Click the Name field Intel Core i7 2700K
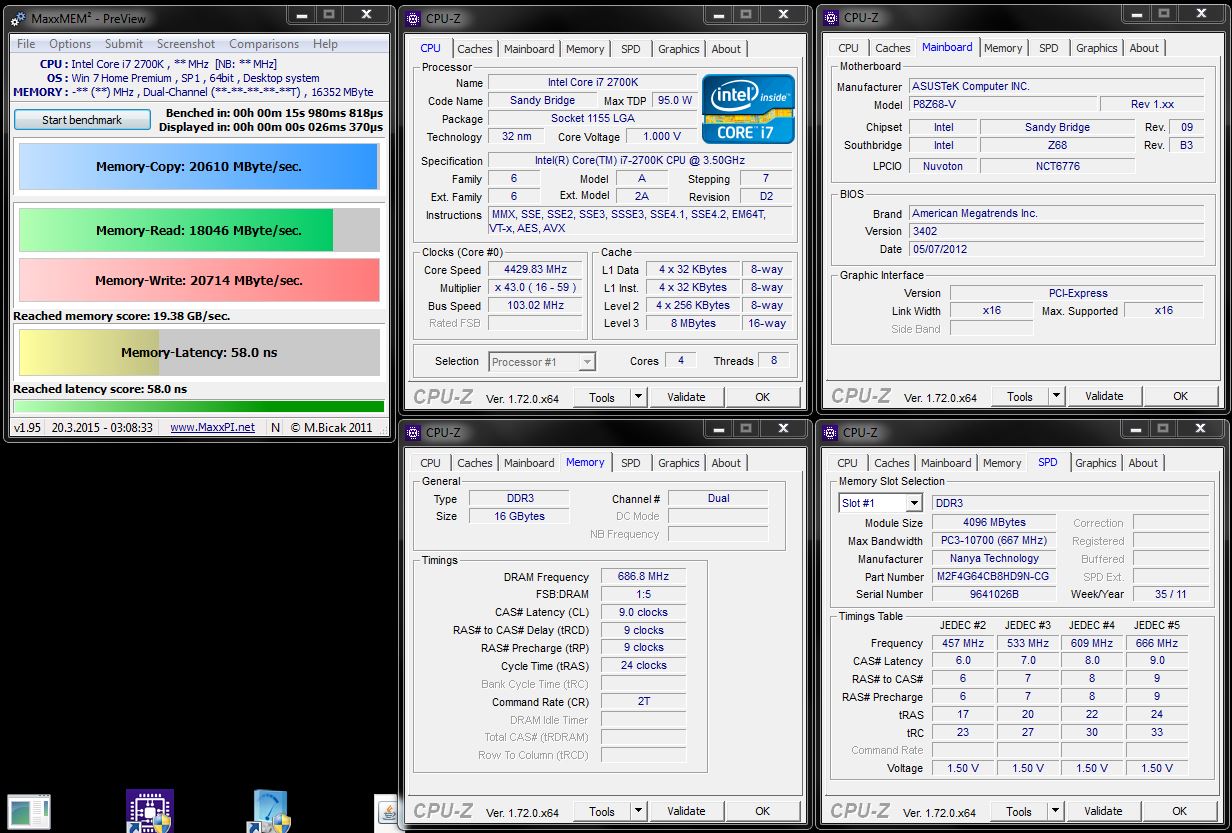1232x833 pixels. click(592, 83)
